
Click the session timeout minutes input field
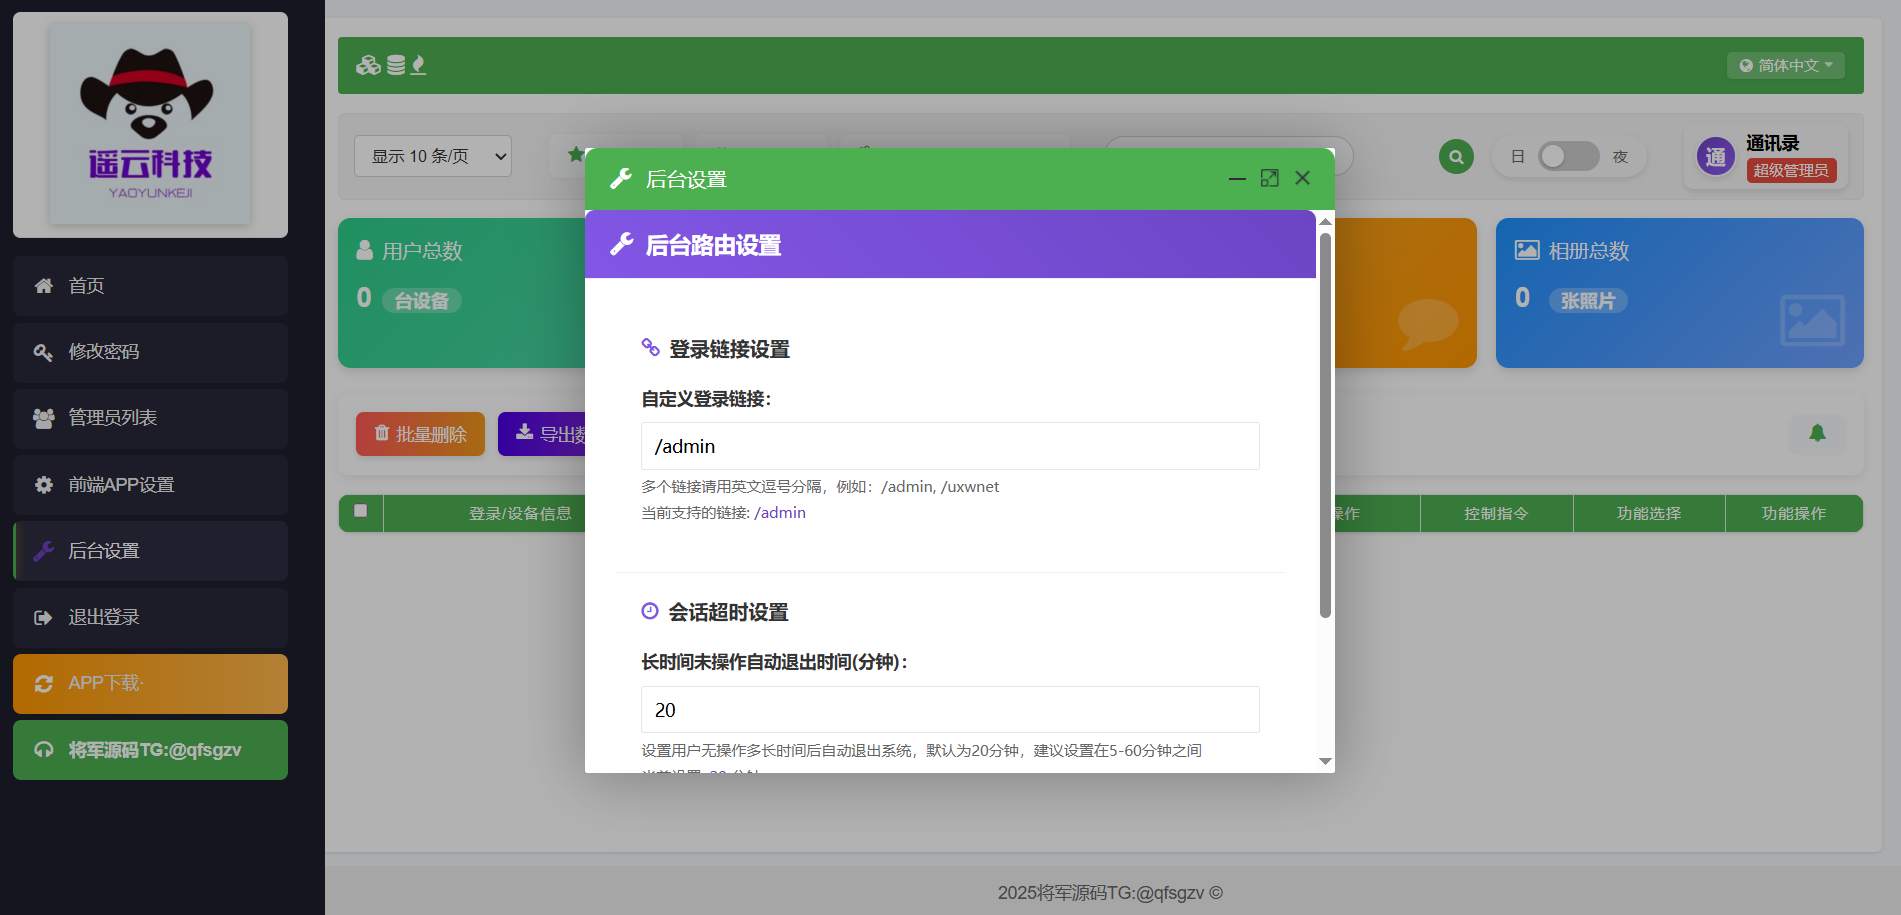tap(949, 710)
